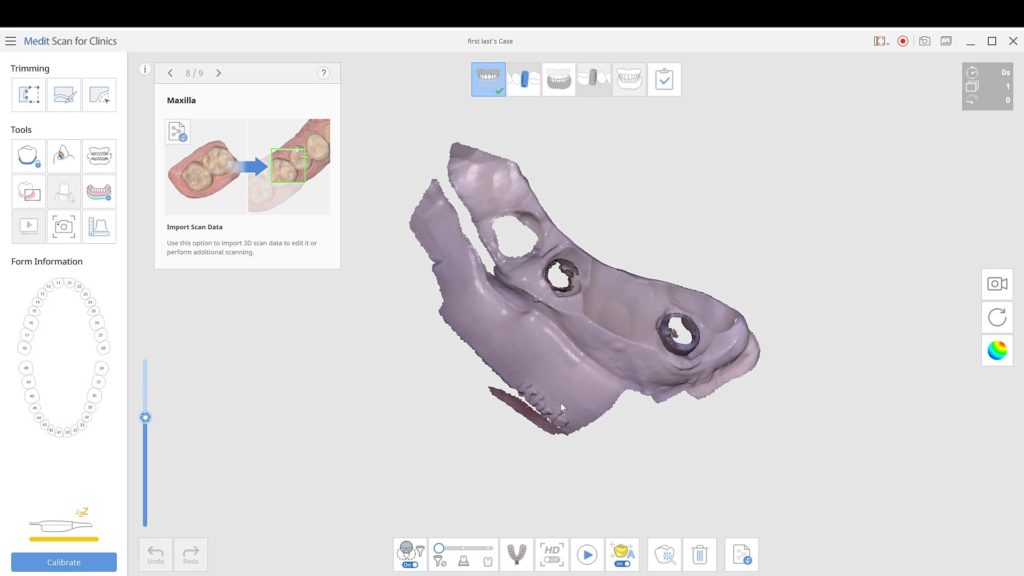Open the color map display mode
Image resolution: width=1024 pixels, height=576 pixels.
coord(996,350)
